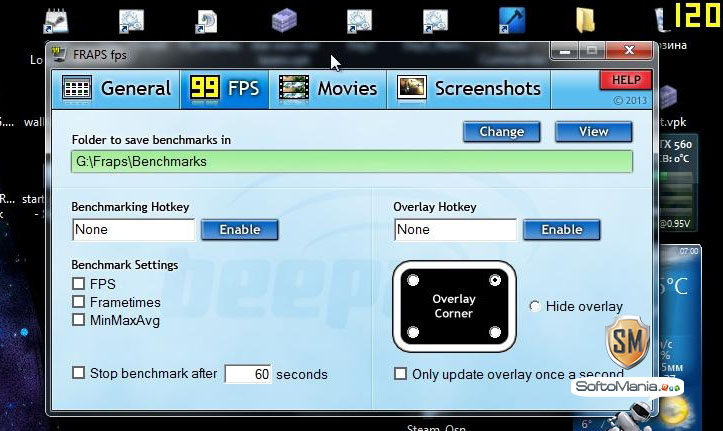The height and width of the screenshot is (431, 723).
Task: Click the Overlay Hotkey input field
Action: pyautogui.click(x=456, y=230)
